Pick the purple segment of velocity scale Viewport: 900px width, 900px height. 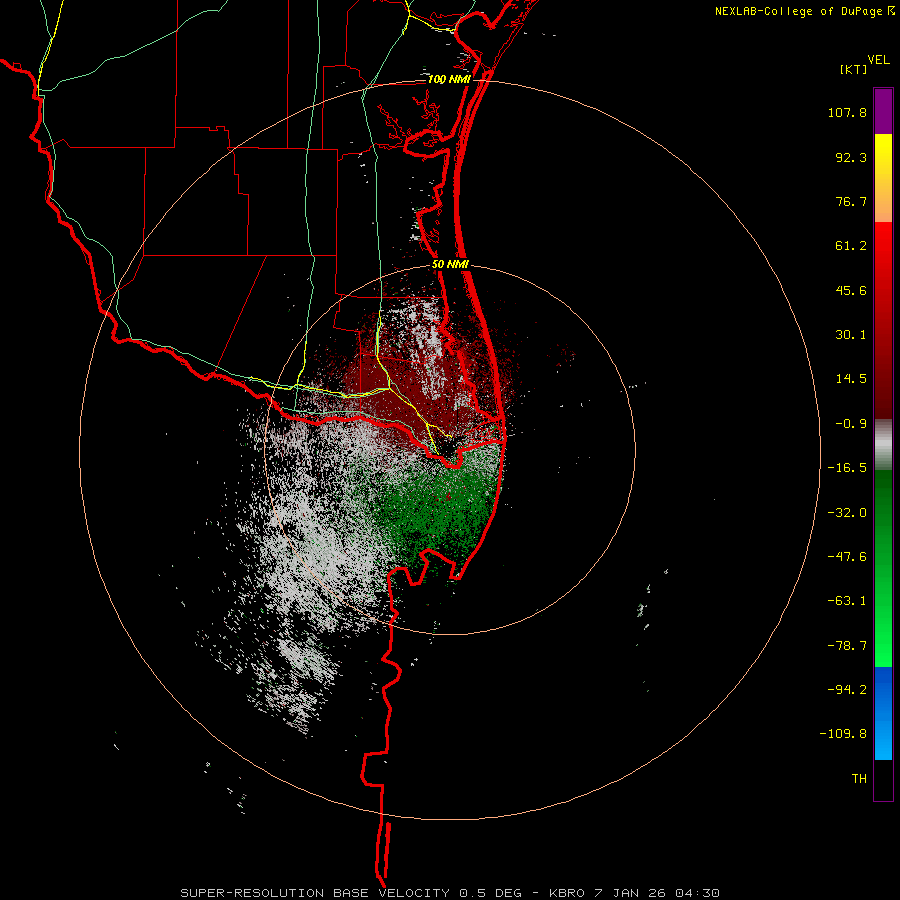(x=883, y=111)
